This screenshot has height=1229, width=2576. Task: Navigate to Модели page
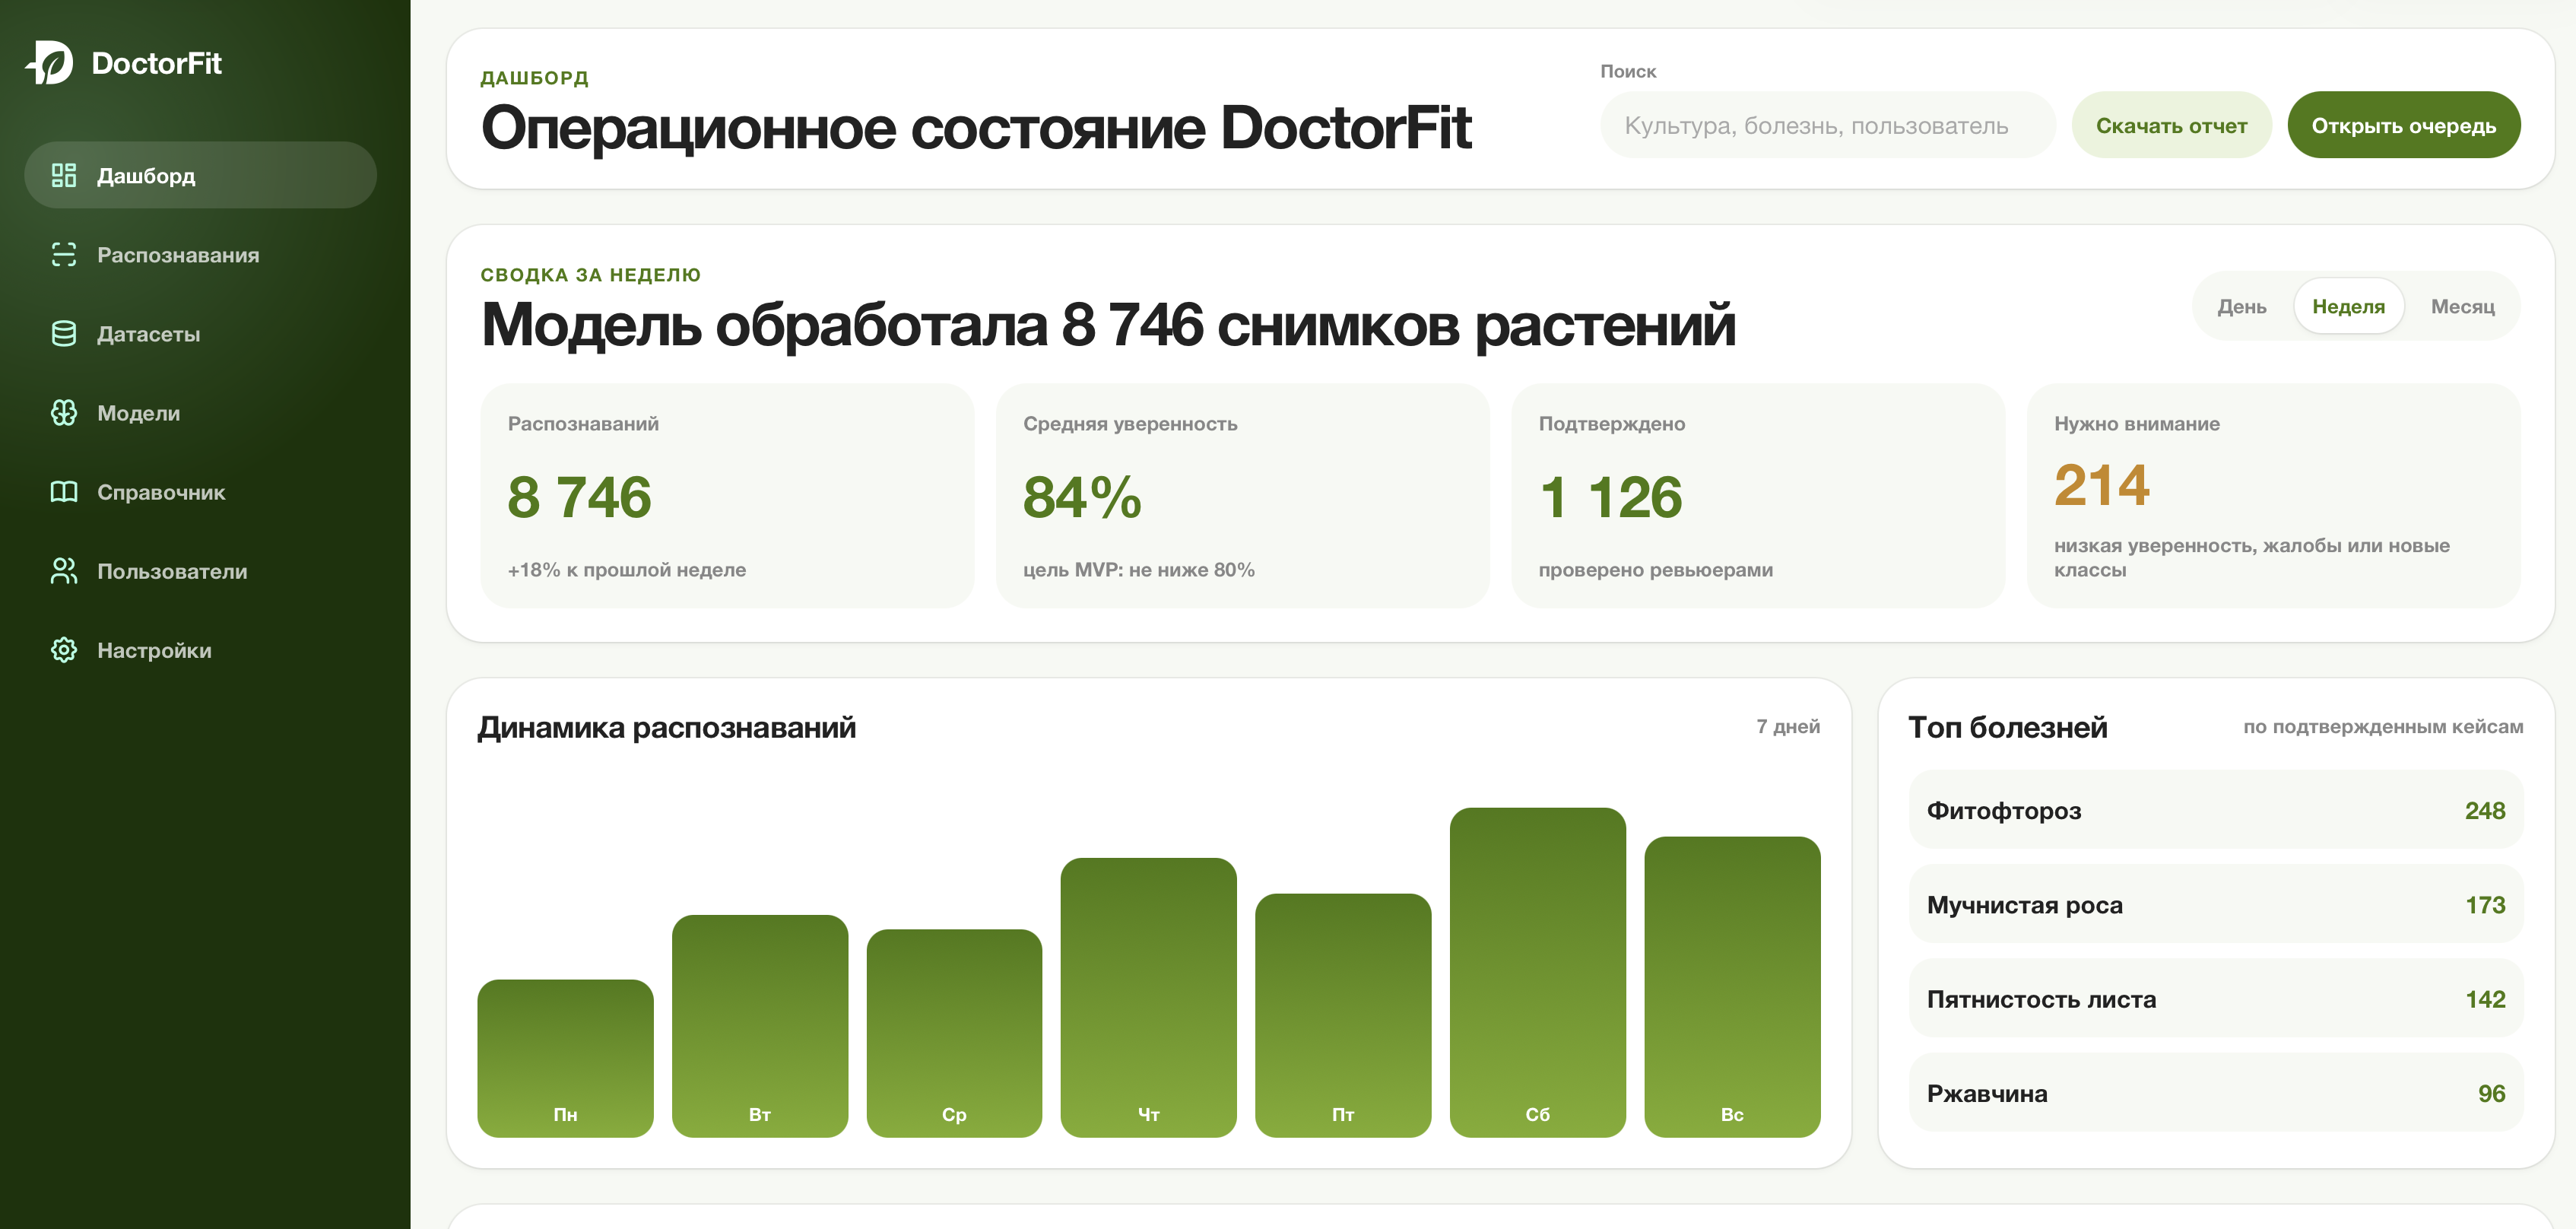coord(200,412)
